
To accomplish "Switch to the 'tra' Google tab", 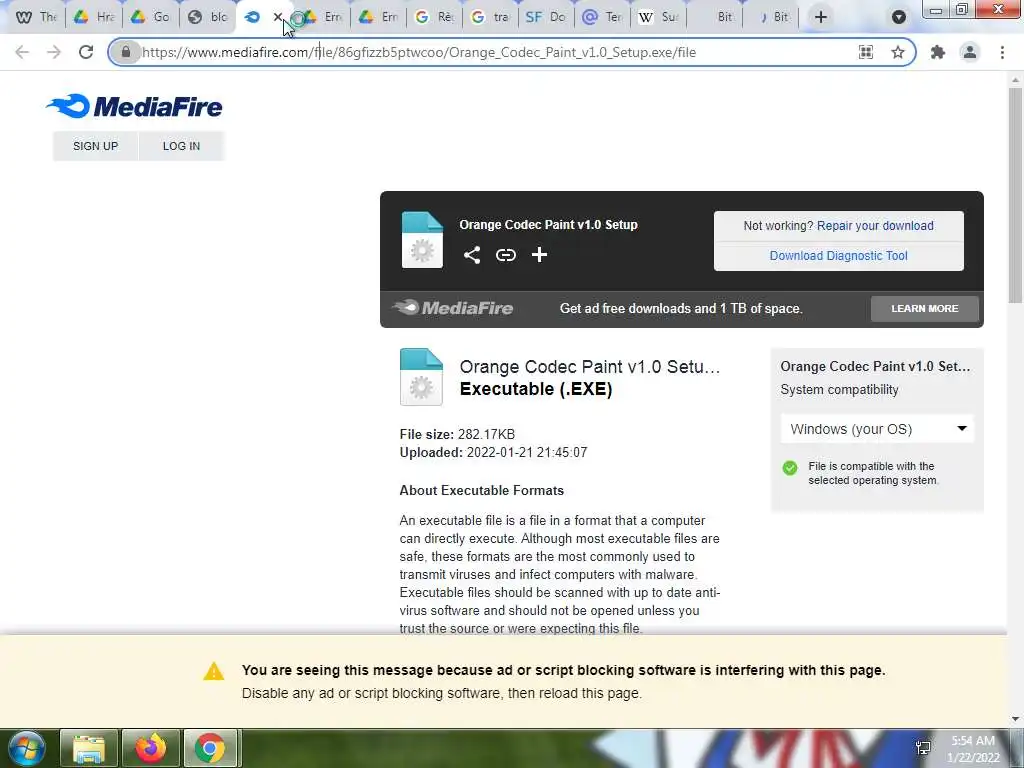I will tap(490, 17).
